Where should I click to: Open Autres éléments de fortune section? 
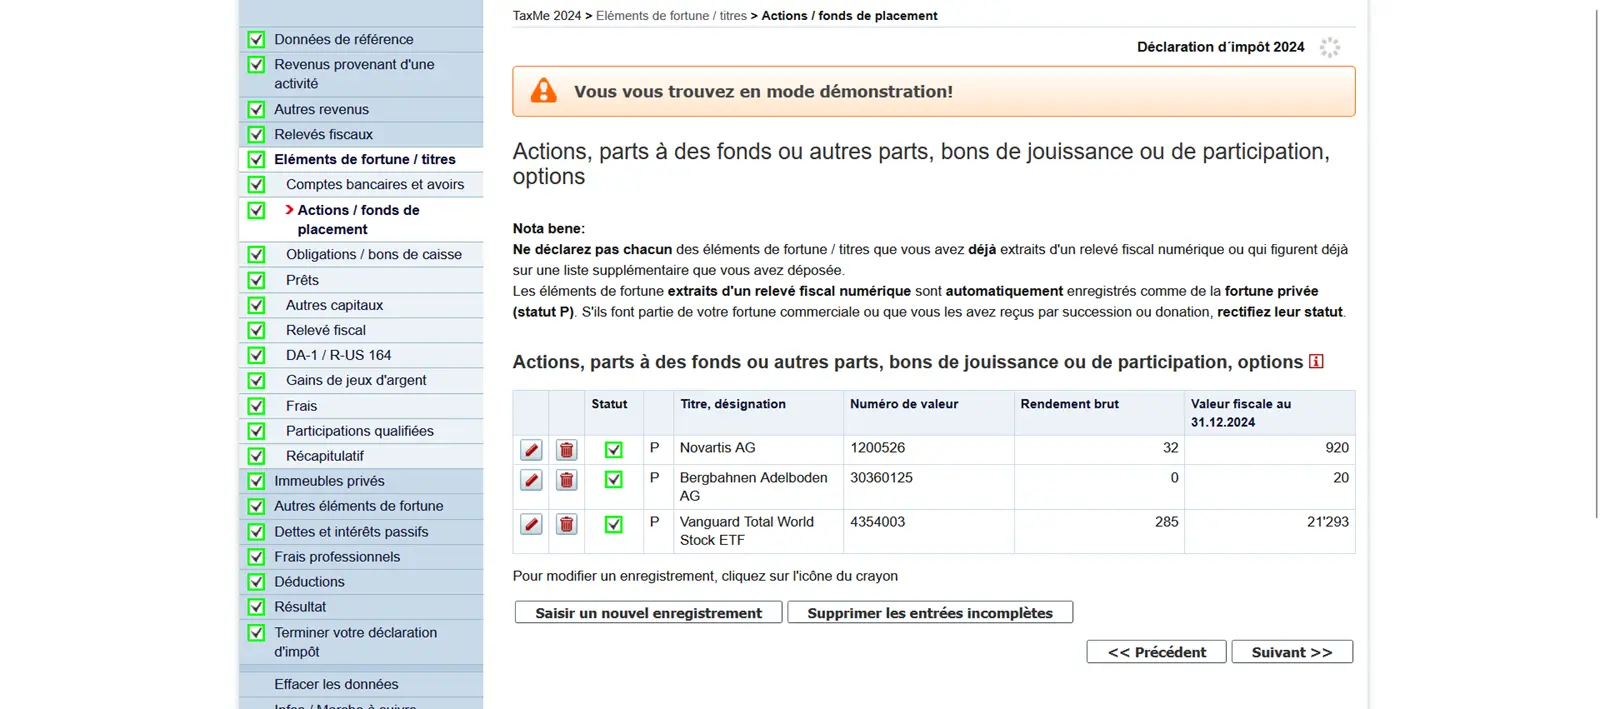coord(358,506)
